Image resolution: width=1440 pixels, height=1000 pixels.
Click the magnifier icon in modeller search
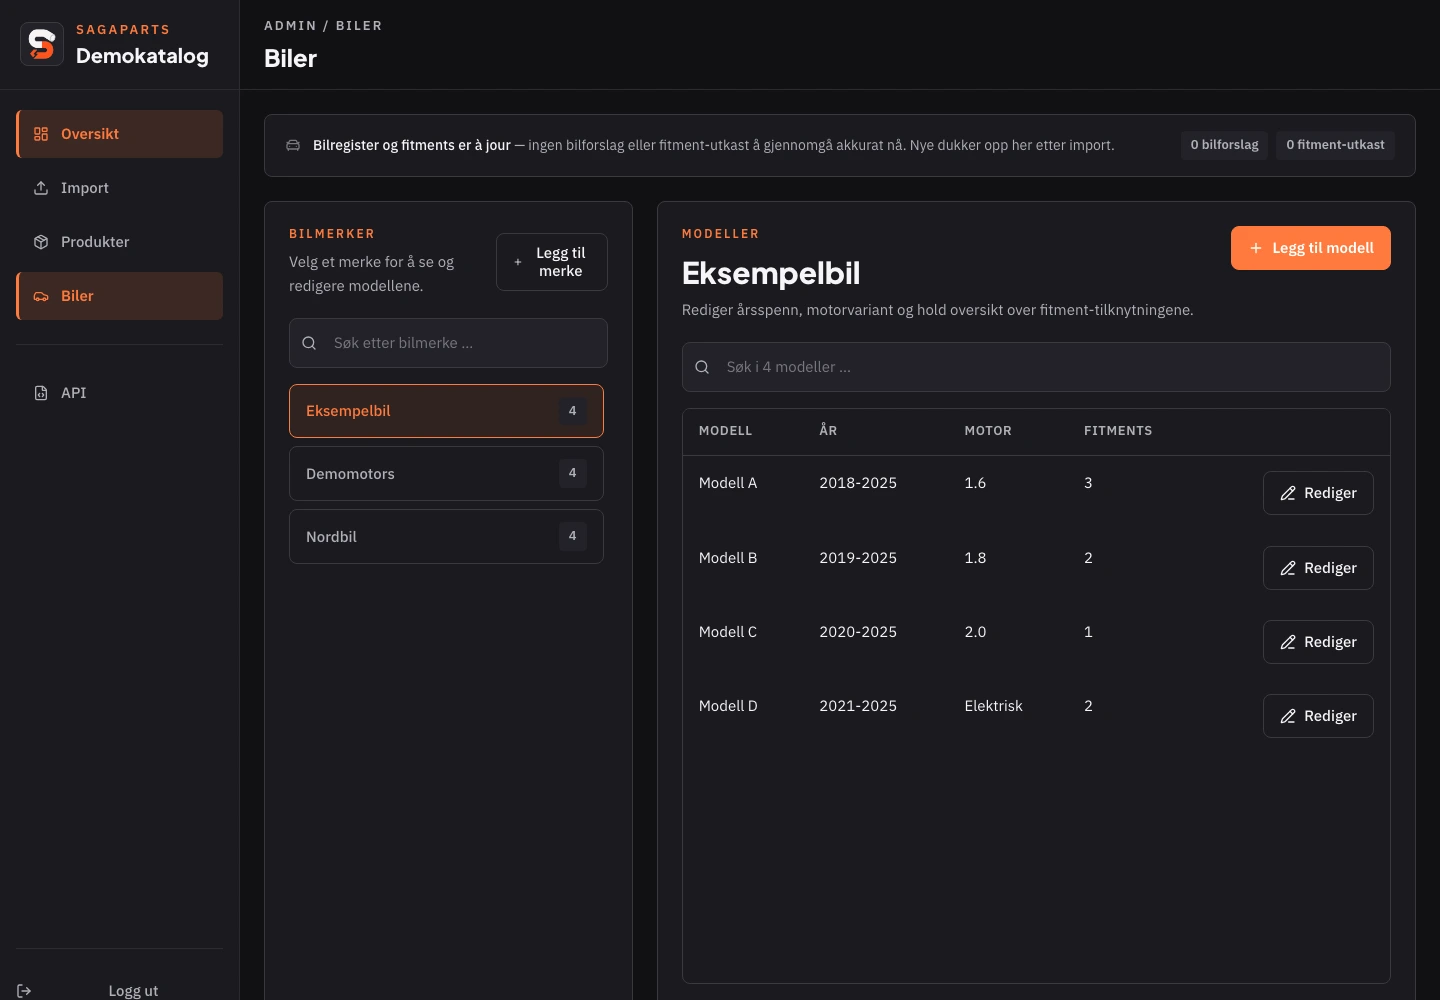[702, 367]
